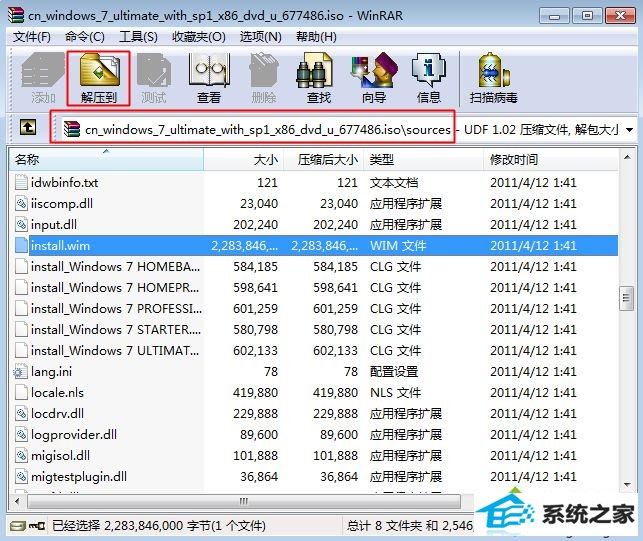Open the Tools (工具) menu
The height and width of the screenshot is (541, 643).
[138, 37]
